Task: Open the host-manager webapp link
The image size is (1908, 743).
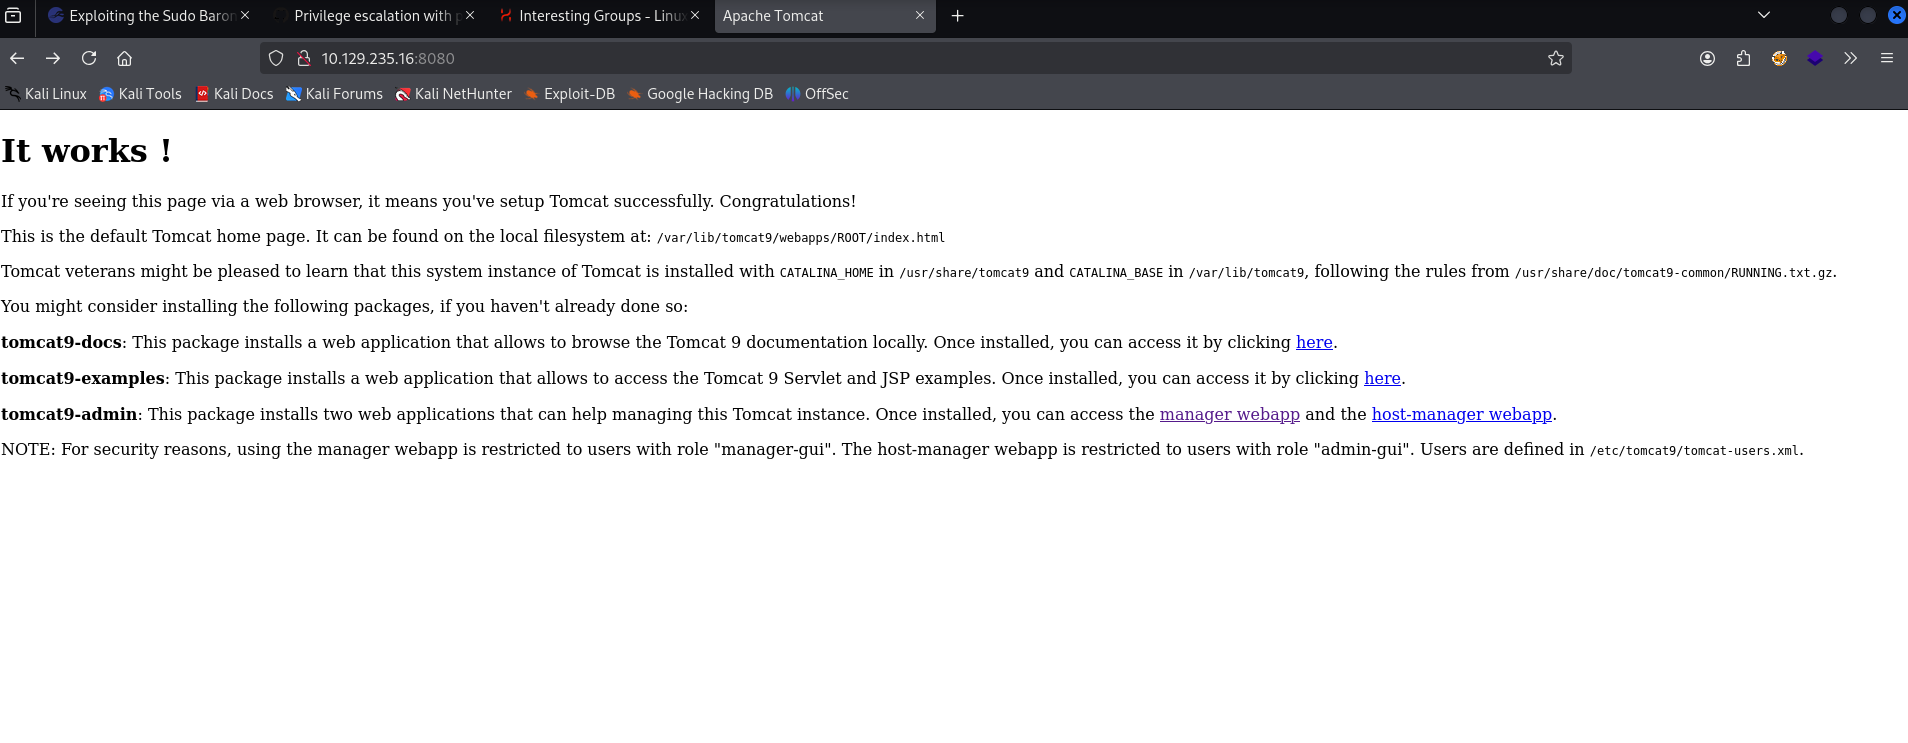Action: (1461, 414)
